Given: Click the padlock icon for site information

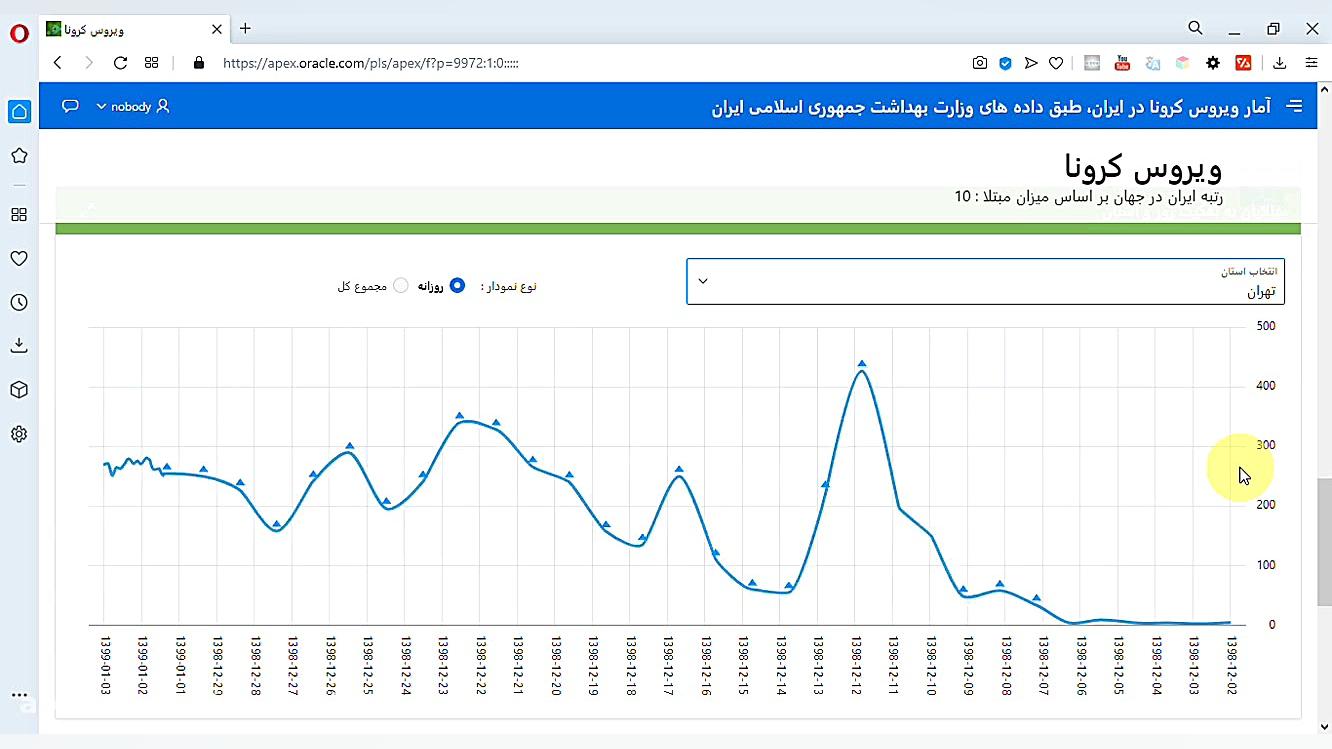Looking at the screenshot, I should 198,62.
